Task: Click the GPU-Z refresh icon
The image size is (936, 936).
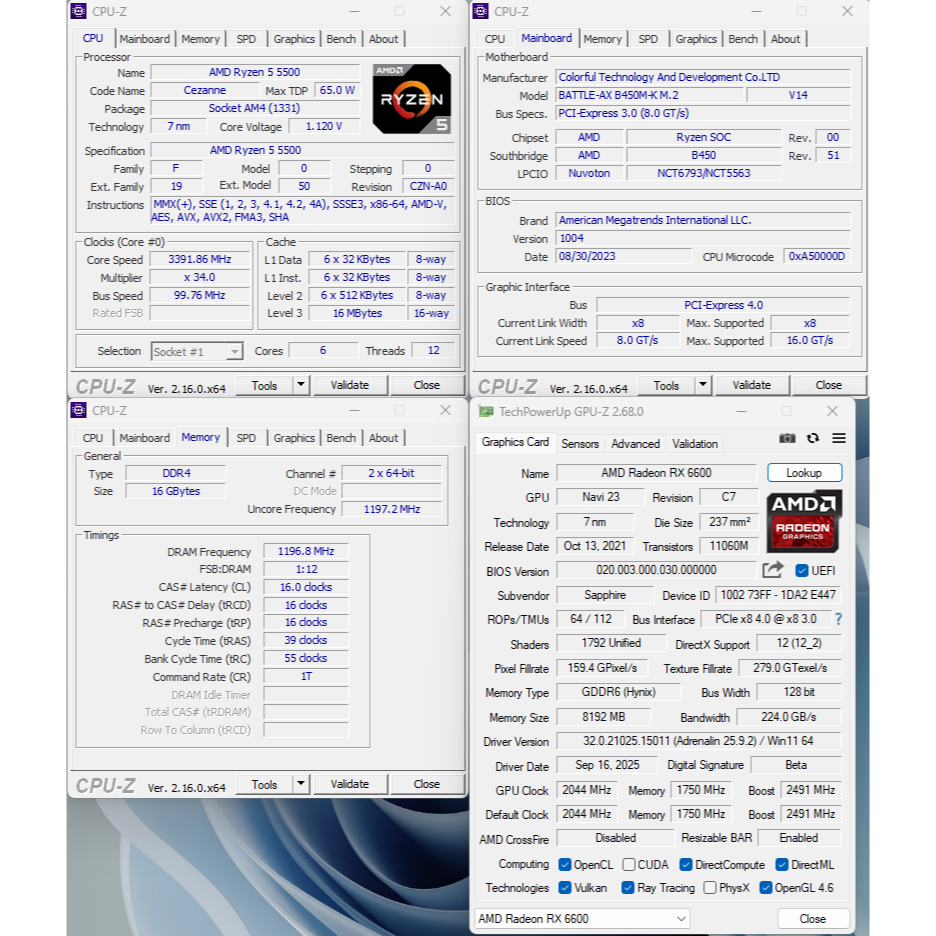Action: [813, 439]
